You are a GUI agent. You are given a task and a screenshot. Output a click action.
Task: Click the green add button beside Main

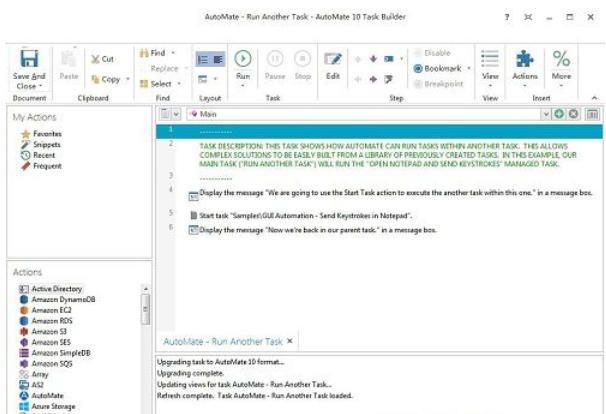click(558, 115)
